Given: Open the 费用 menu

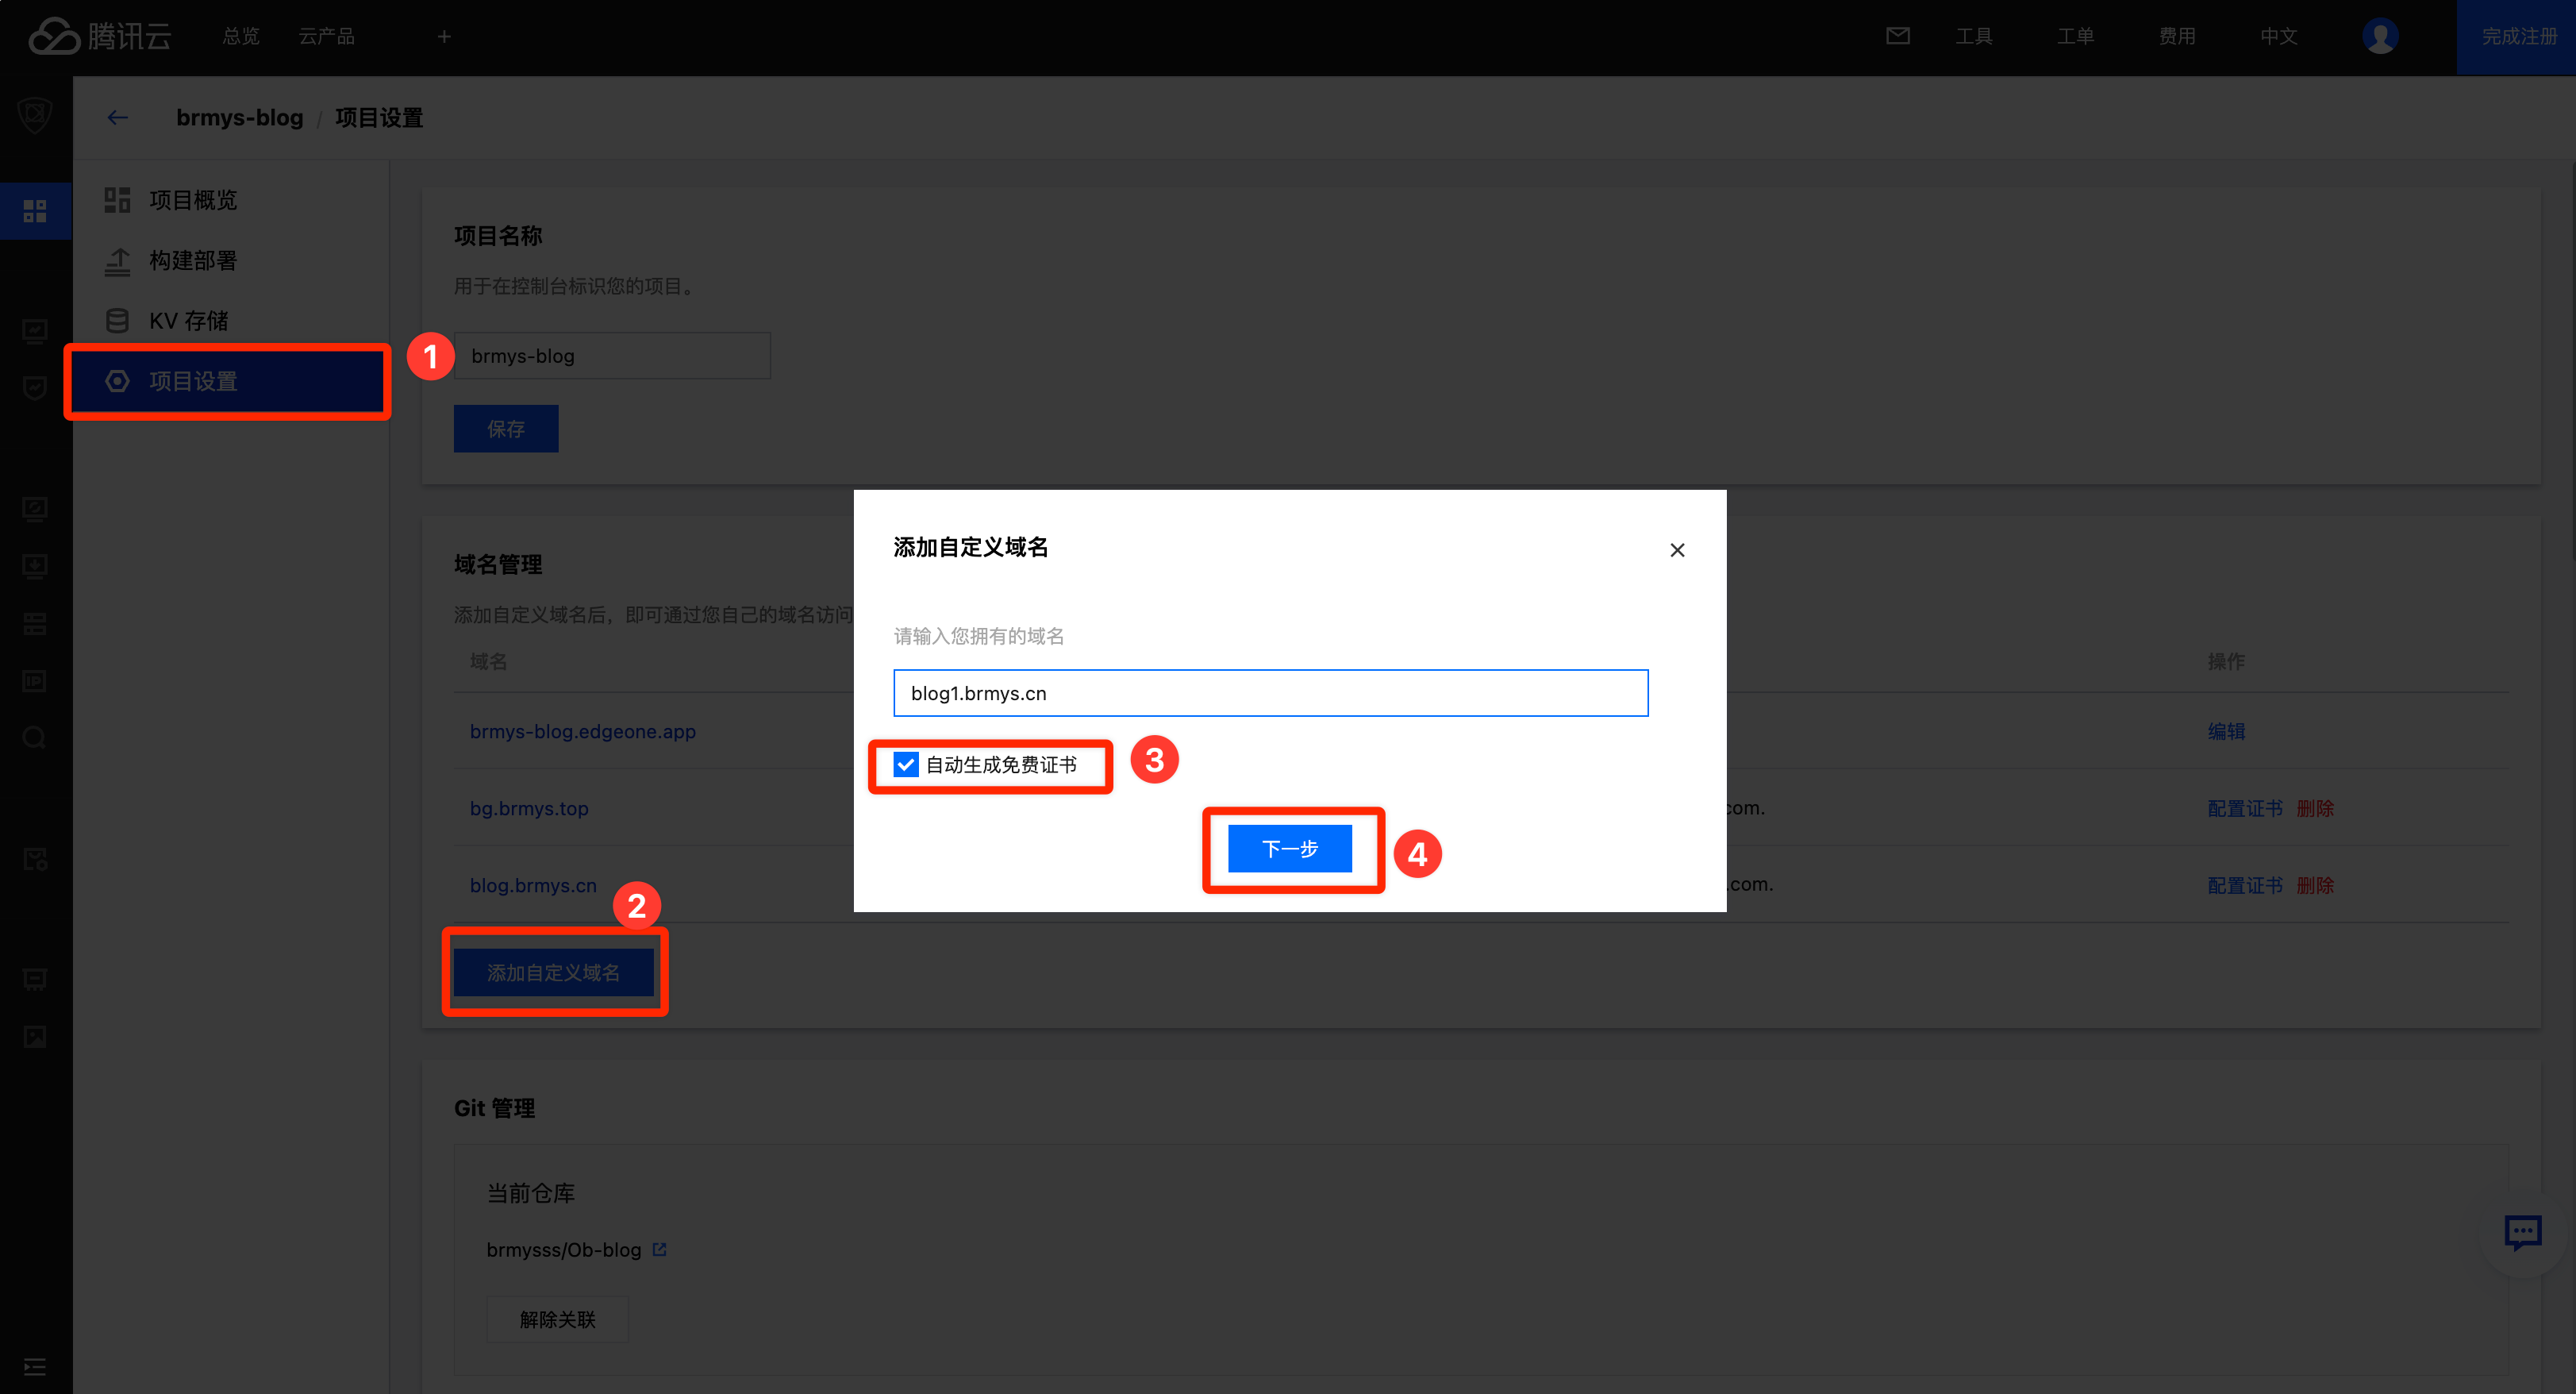Looking at the screenshot, I should [x=2177, y=36].
